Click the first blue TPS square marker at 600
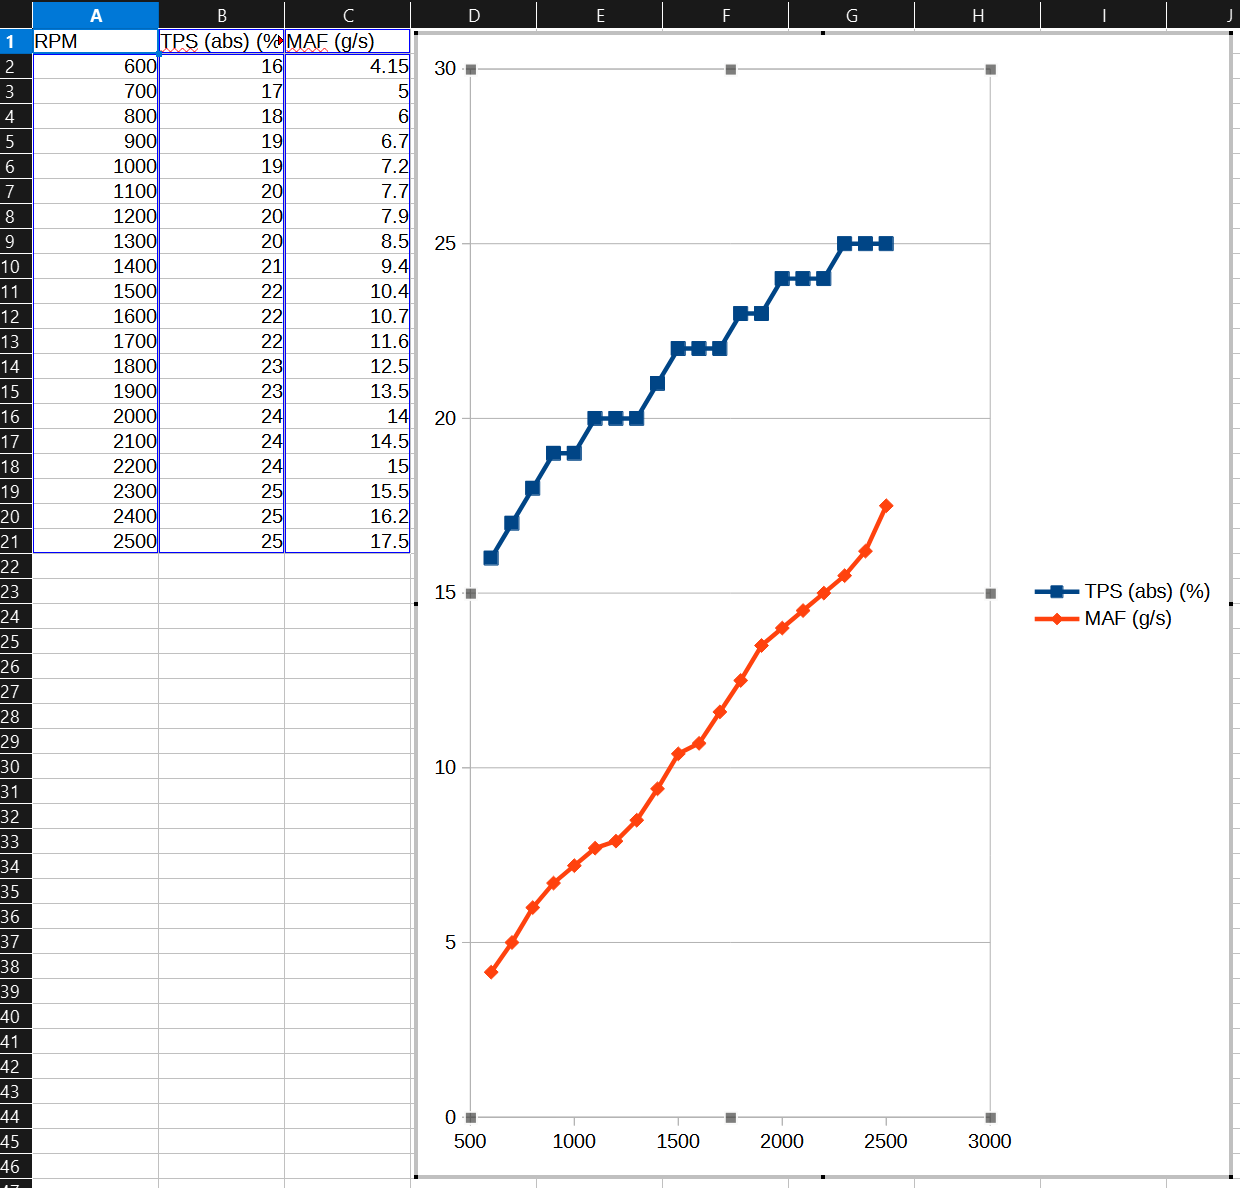The width and height of the screenshot is (1240, 1188). pos(491,558)
